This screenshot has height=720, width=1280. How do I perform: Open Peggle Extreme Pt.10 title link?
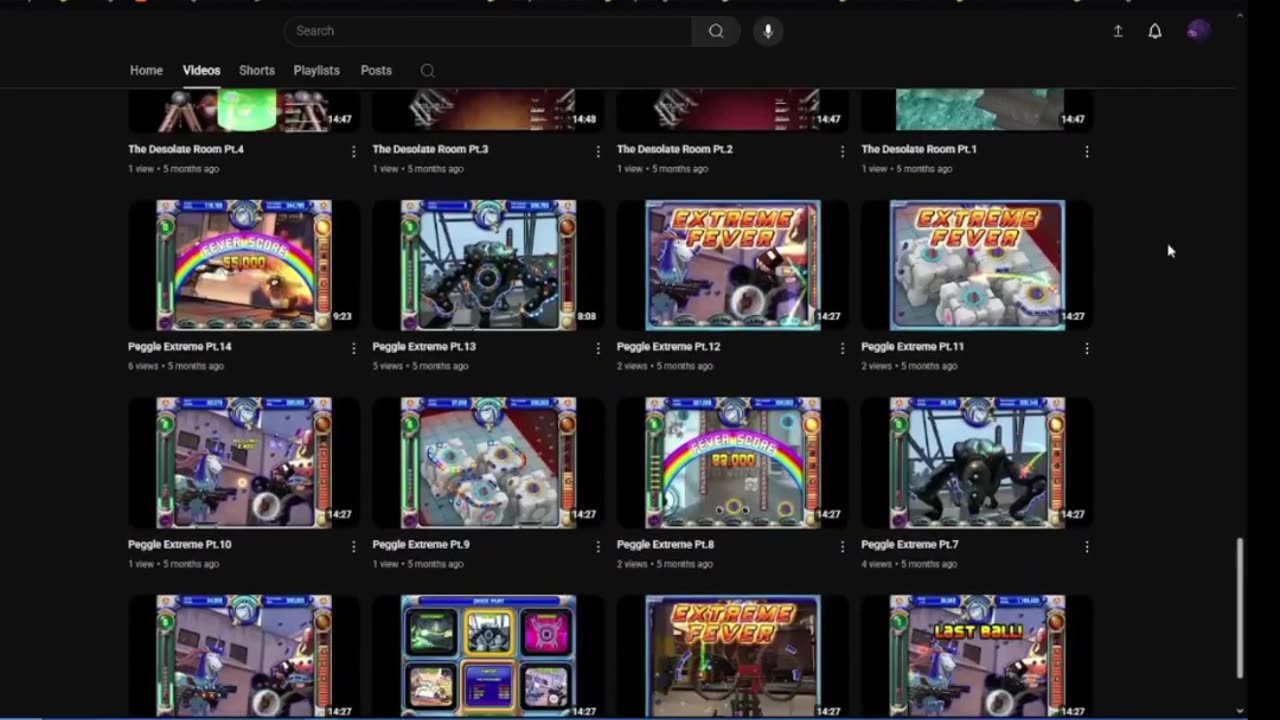pos(180,545)
